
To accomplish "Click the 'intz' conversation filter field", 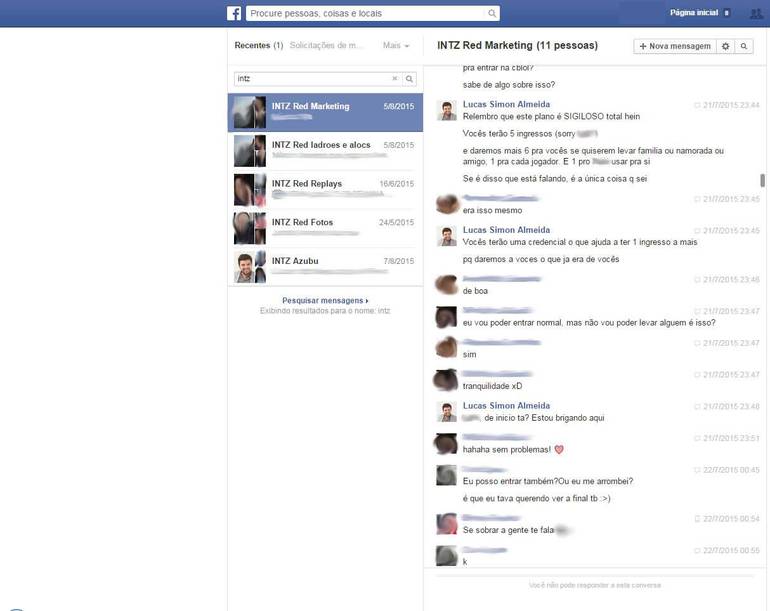I will point(312,79).
